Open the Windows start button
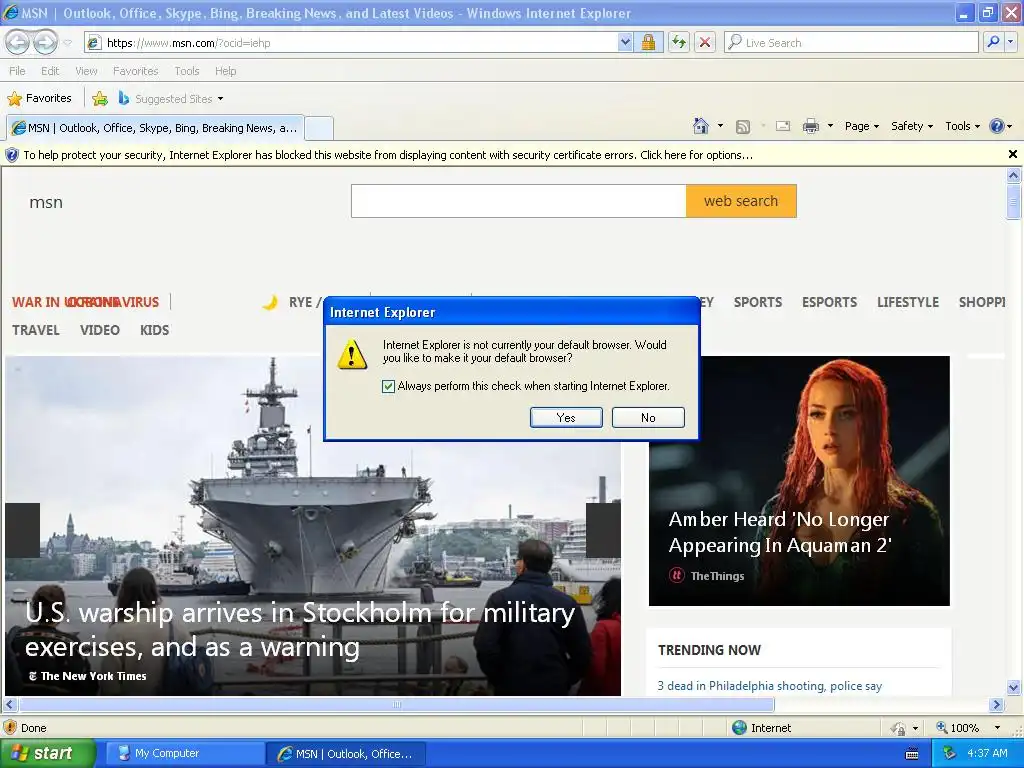The image size is (1024, 768). click(47, 754)
